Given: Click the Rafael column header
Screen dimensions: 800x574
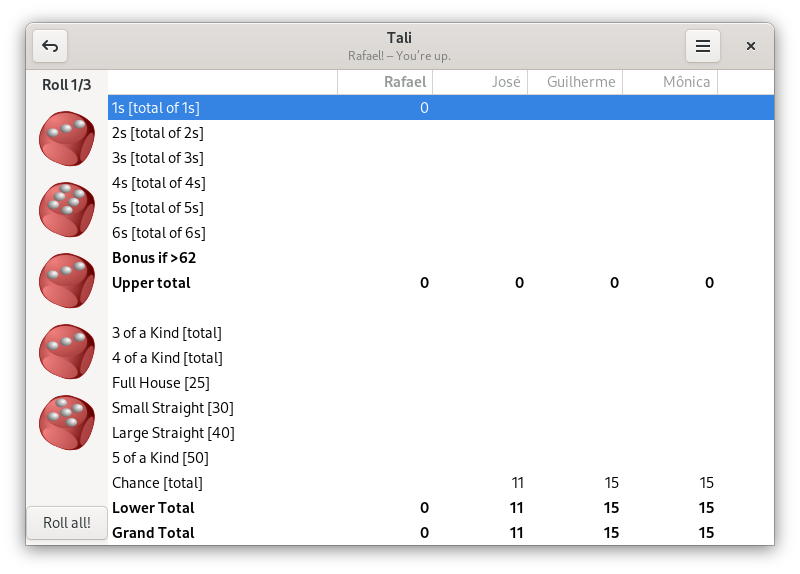Looking at the screenshot, I should pos(385,82).
